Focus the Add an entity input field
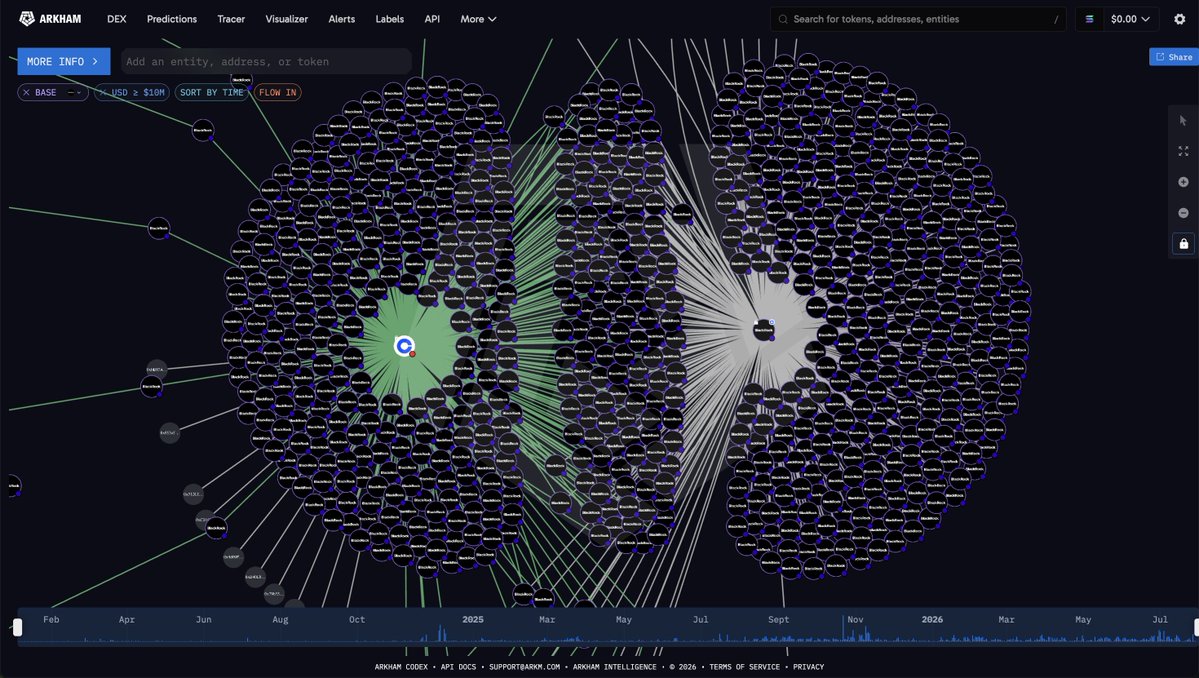This screenshot has width=1199, height=678. click(266, 61)
